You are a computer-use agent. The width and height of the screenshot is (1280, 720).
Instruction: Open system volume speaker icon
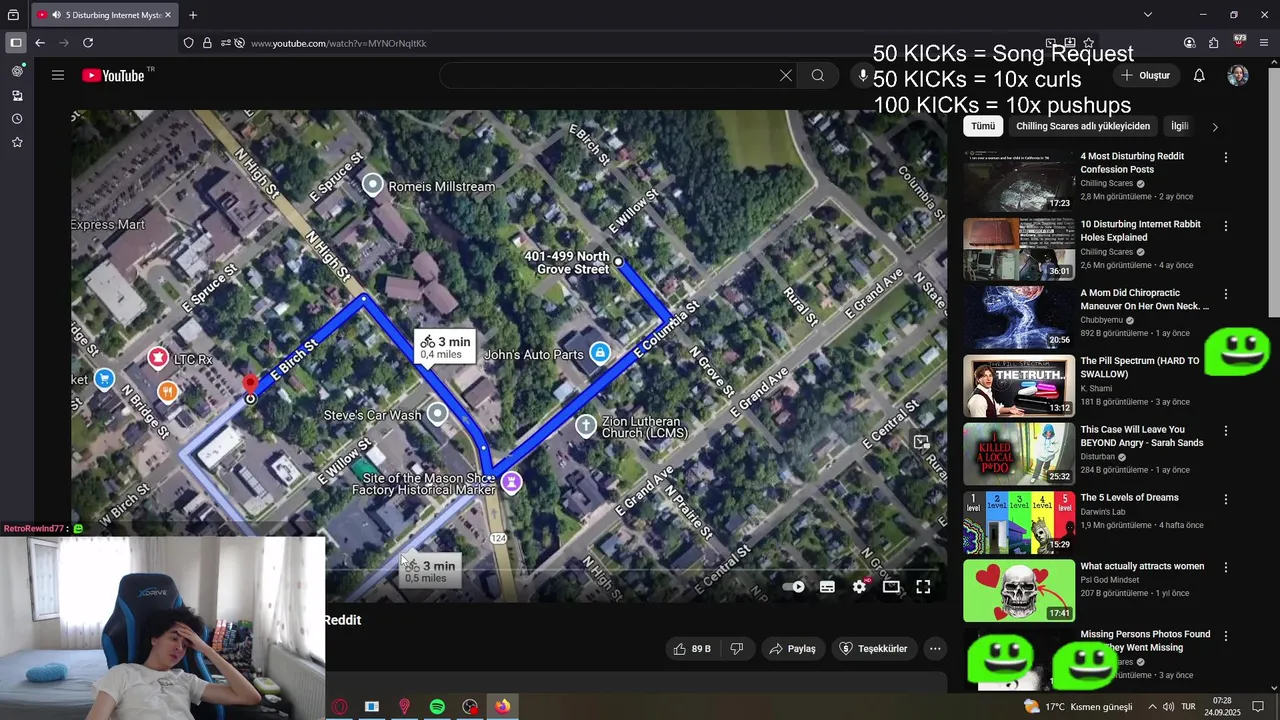tap(1168, 707)
